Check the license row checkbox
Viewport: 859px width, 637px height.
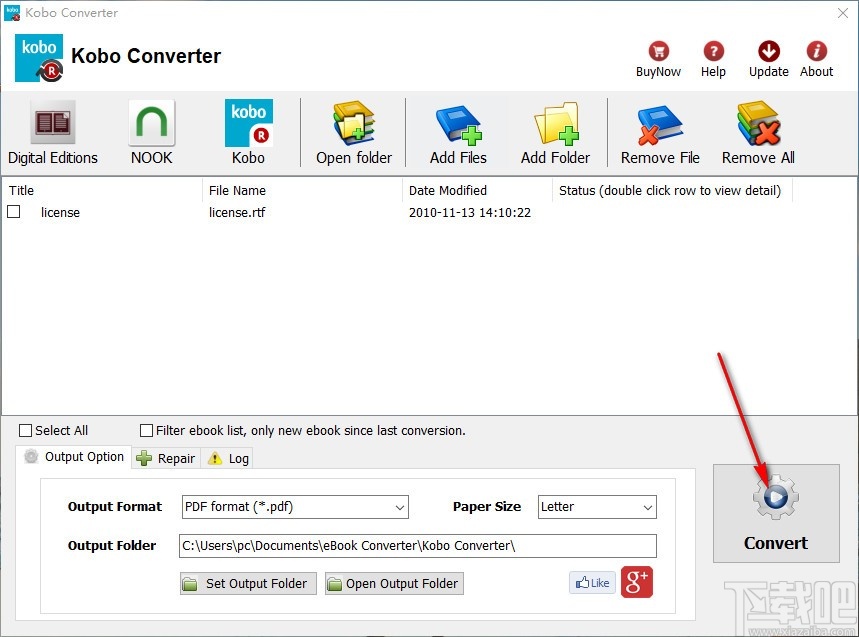pos(14,211)
